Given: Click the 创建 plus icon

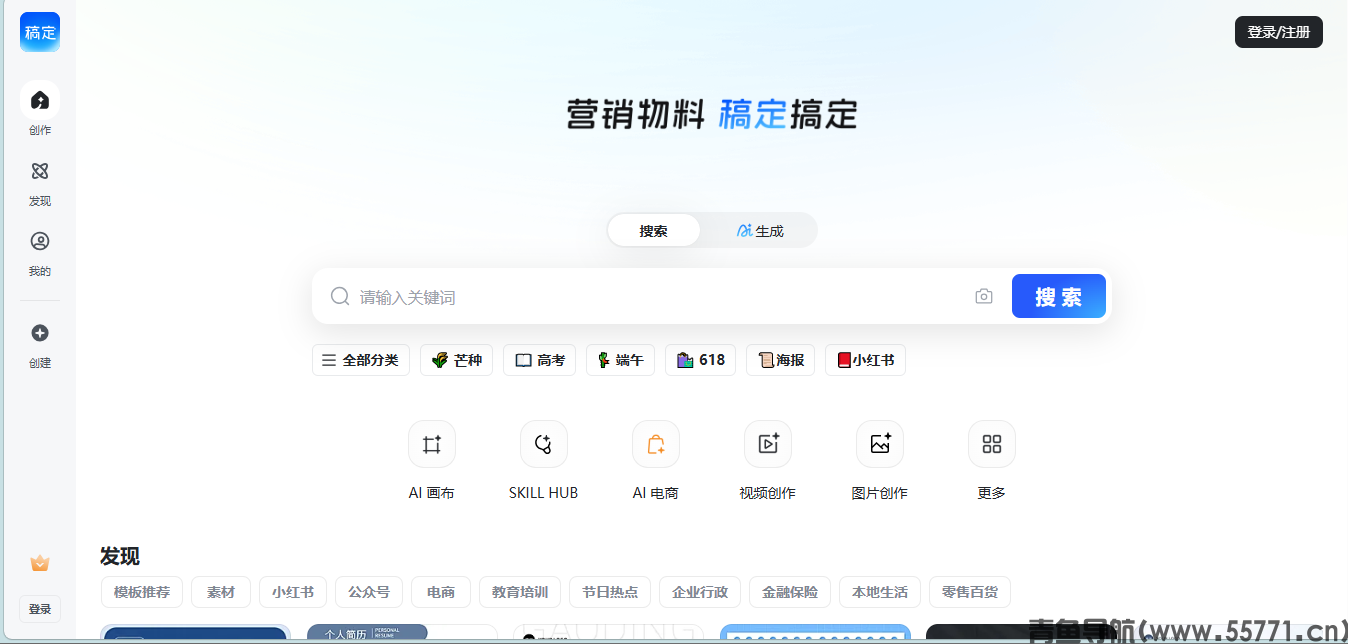Looking at the screenshot, I should (x=40, y=333).
